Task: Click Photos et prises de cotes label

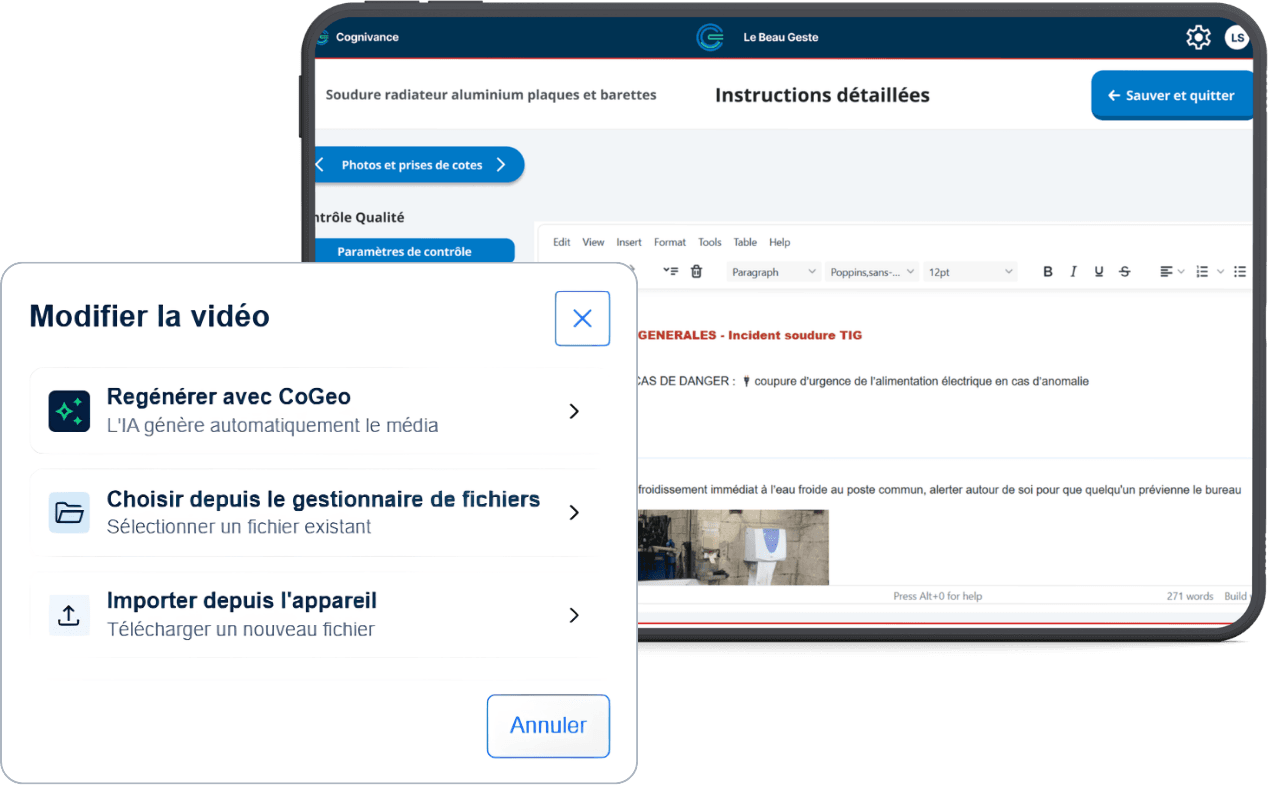Action: 412,165
